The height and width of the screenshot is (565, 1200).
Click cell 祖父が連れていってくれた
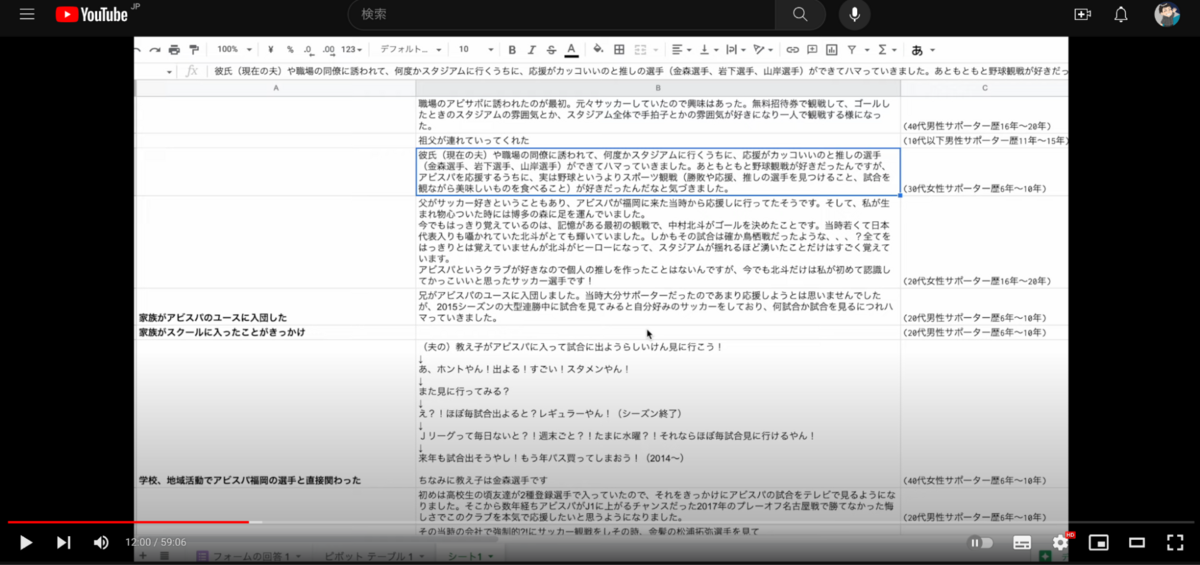click(x=658, y=140)
